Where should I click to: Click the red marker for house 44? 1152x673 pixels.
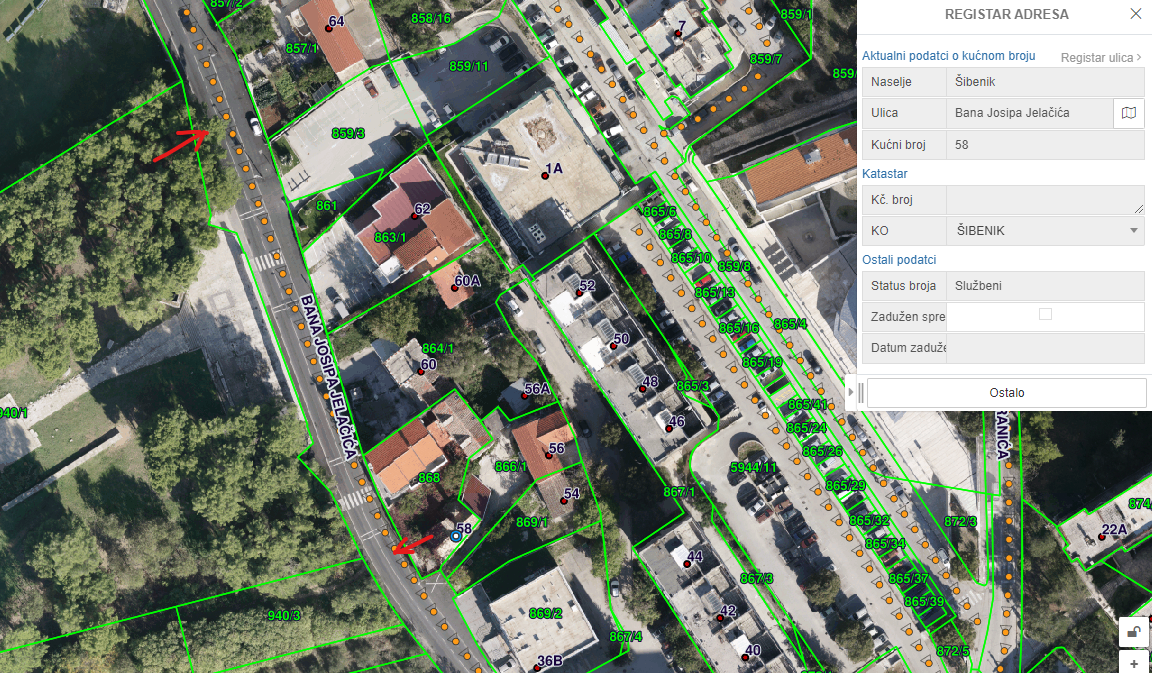point(687,564)
